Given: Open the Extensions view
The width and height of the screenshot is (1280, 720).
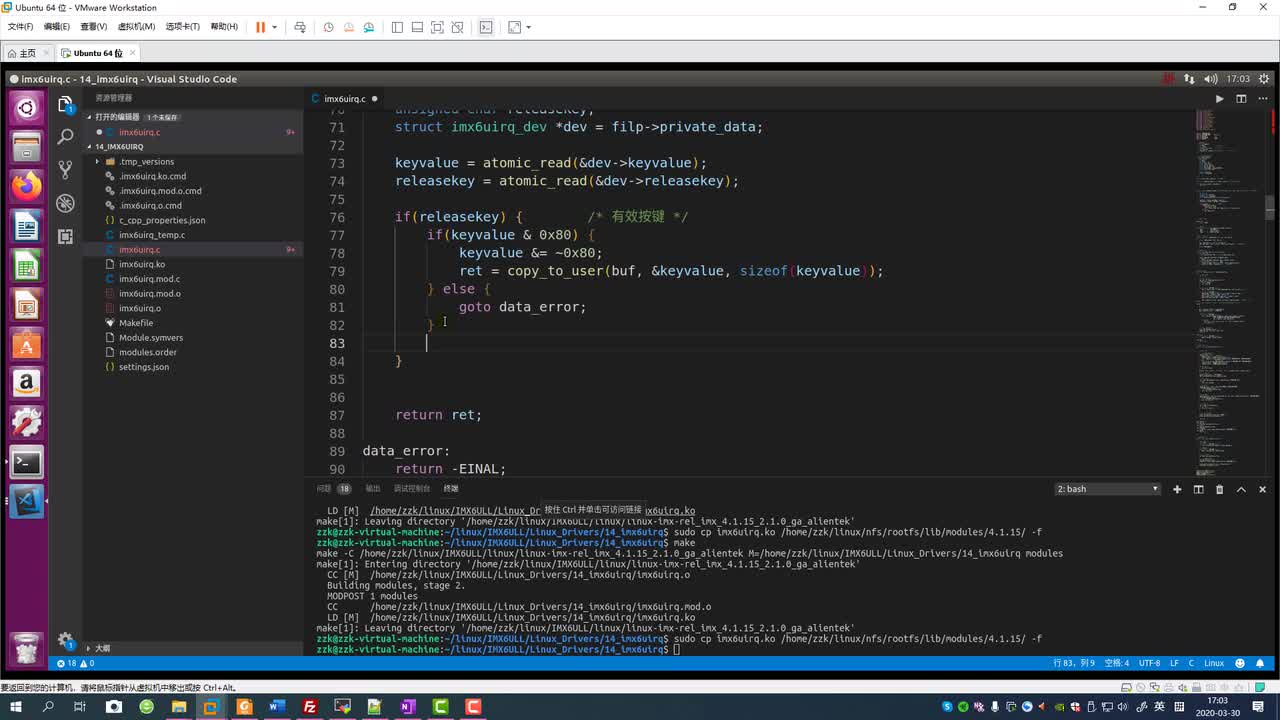Looking at the screenshot, I should (66, 236).
